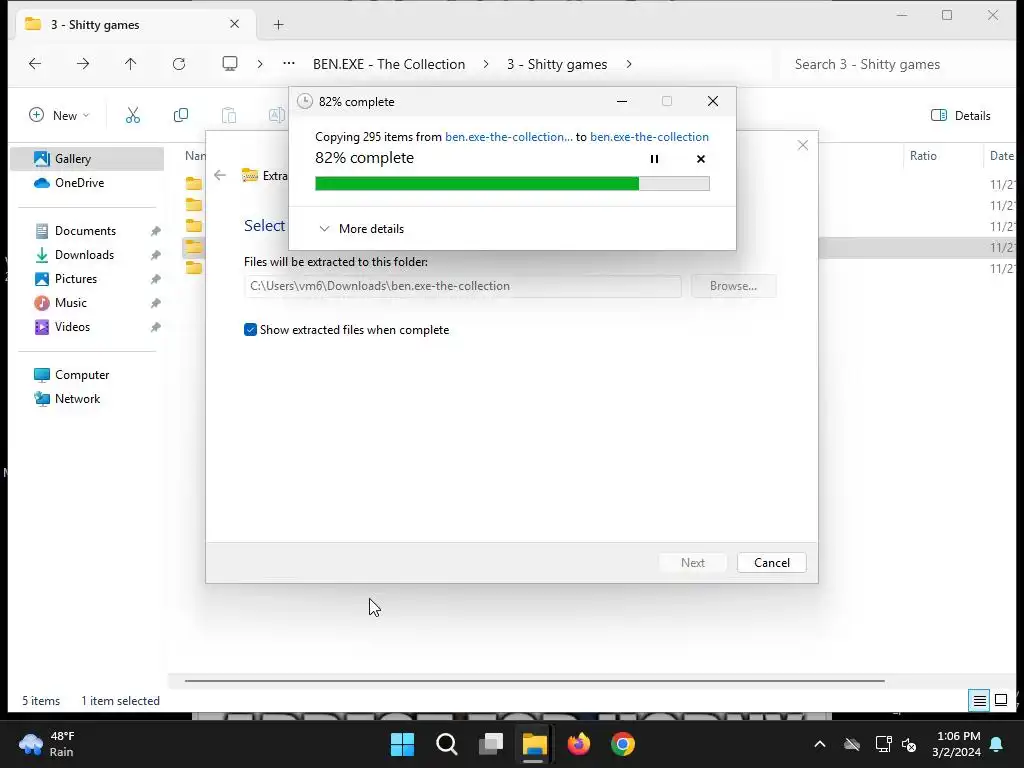Click the Copy icon in the toolbar
Screen dimensions: 1024x768
click(x=181, y=116)
